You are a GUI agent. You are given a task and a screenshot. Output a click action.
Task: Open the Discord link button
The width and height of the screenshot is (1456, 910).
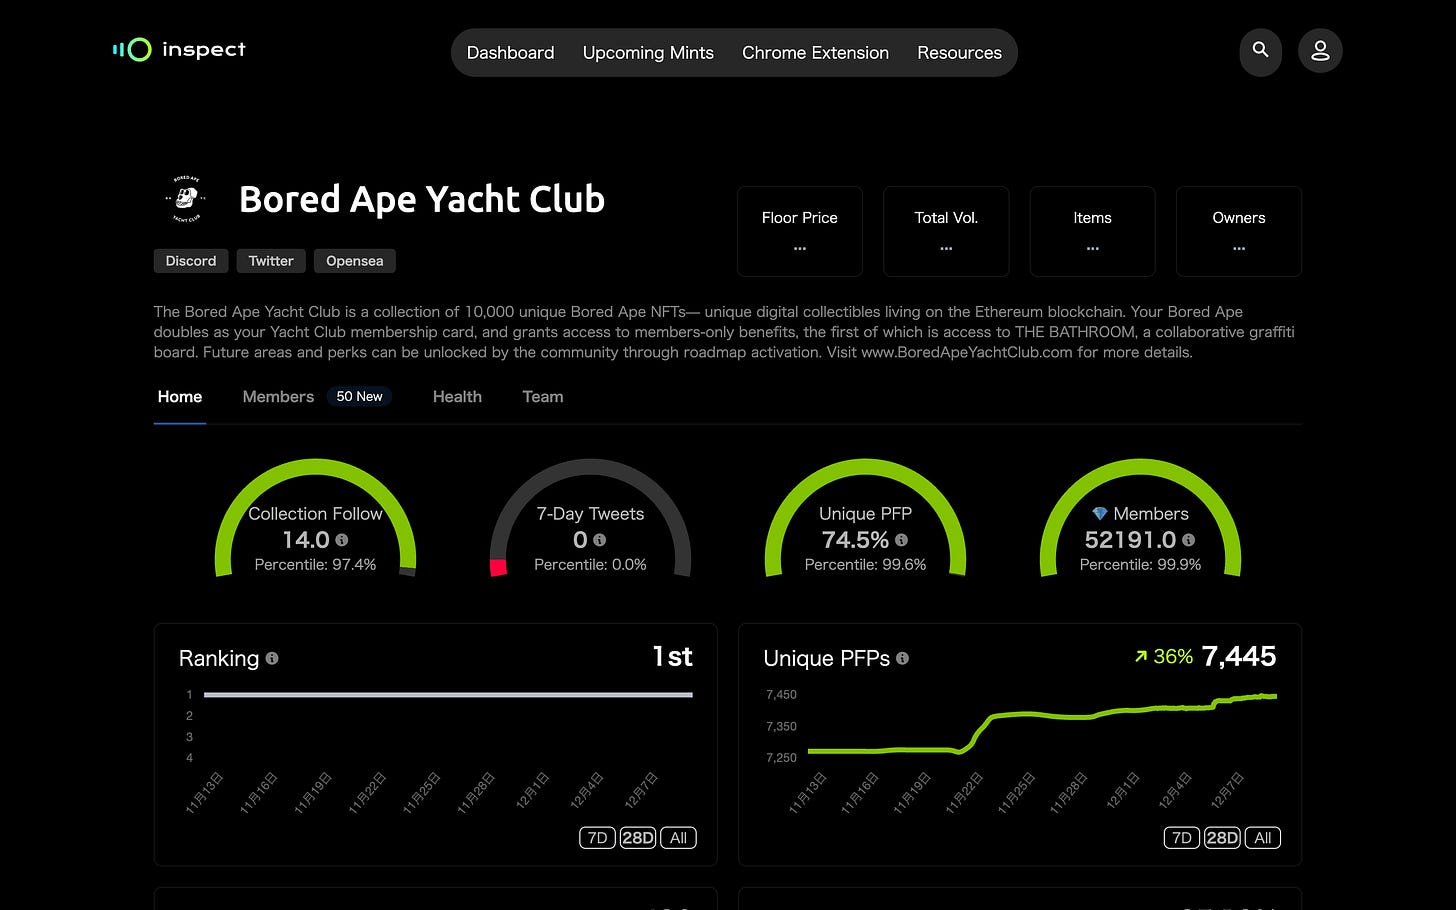(x=191, y=261)
